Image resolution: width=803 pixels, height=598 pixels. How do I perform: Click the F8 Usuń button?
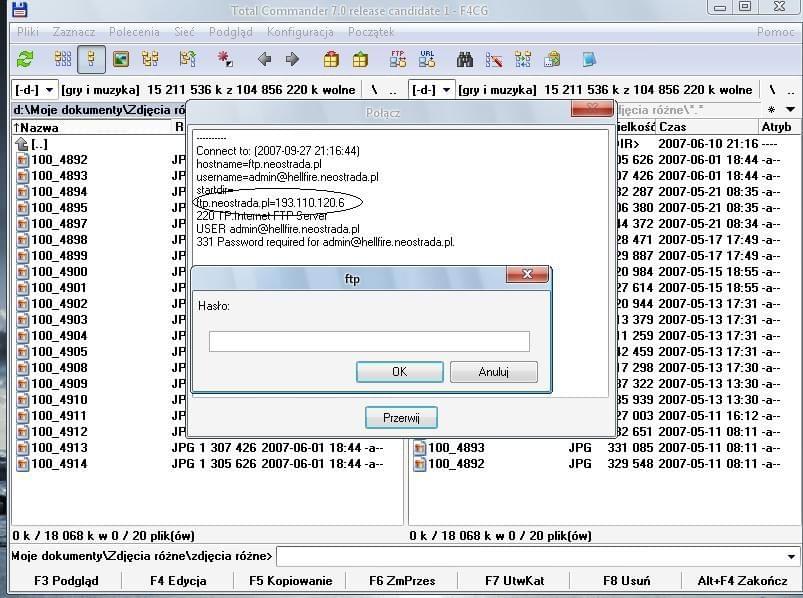pyautogui.click(x=626, y=581)
